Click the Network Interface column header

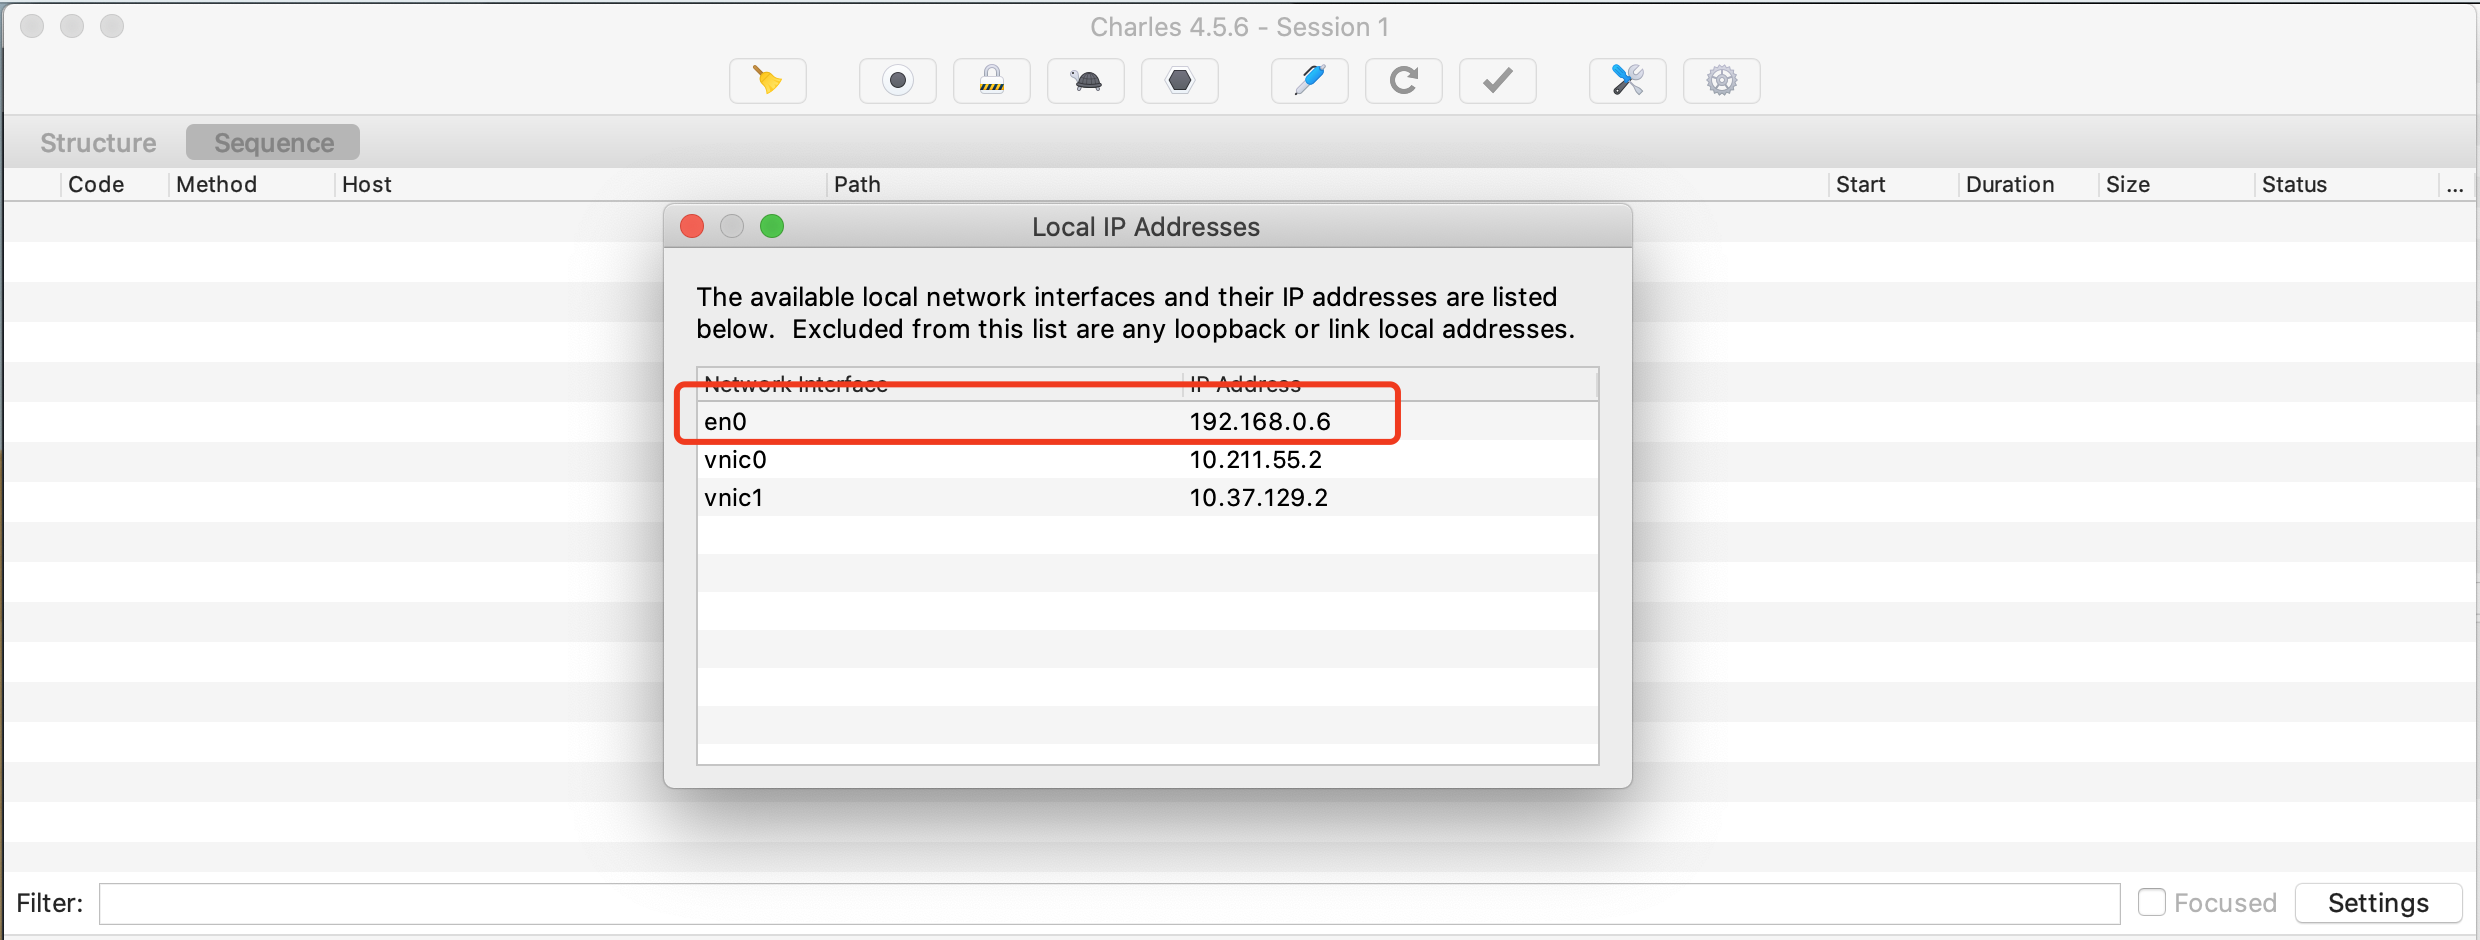coord(940,384)
